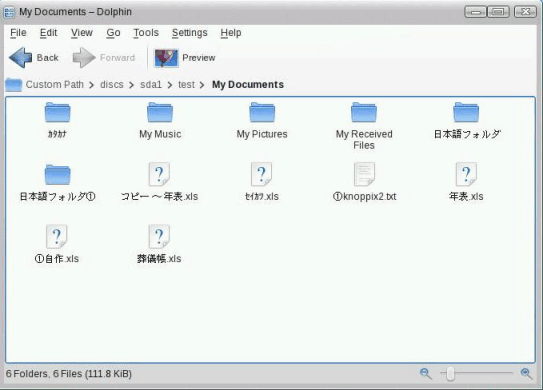Image resolution: width=543 pixels, height=390 pixels.
Task: Select the 葬儀帳.xls file icon
Action: pyautogui.click(x=159, y=237)
